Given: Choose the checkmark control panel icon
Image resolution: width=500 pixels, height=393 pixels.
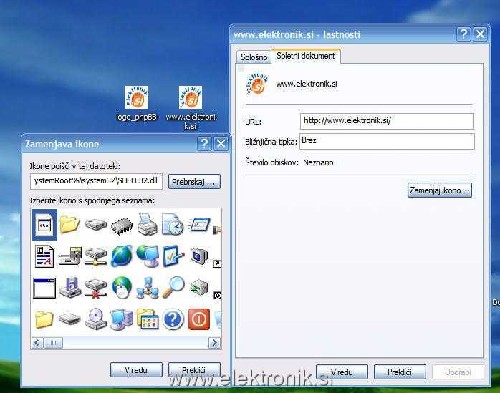Looking at the screenshot, I should (173, 256).
